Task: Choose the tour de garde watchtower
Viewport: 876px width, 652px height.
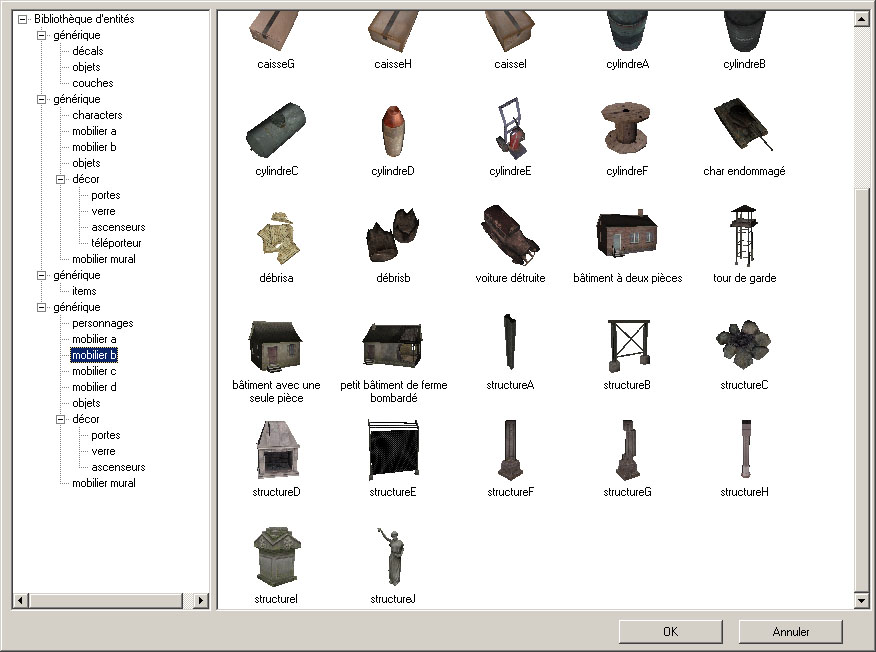Action: pyautogui.click(x=744, y=245)
